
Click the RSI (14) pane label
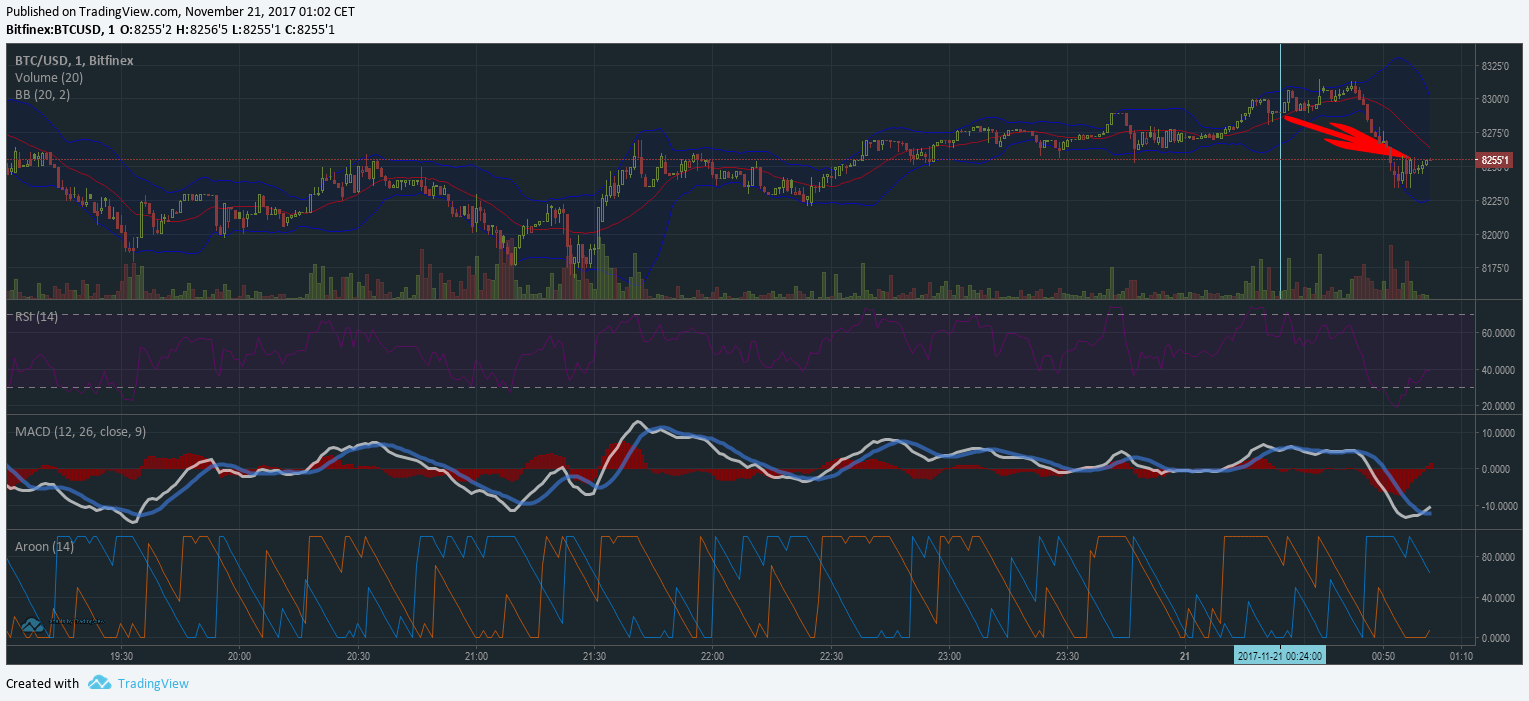(36, 317)
